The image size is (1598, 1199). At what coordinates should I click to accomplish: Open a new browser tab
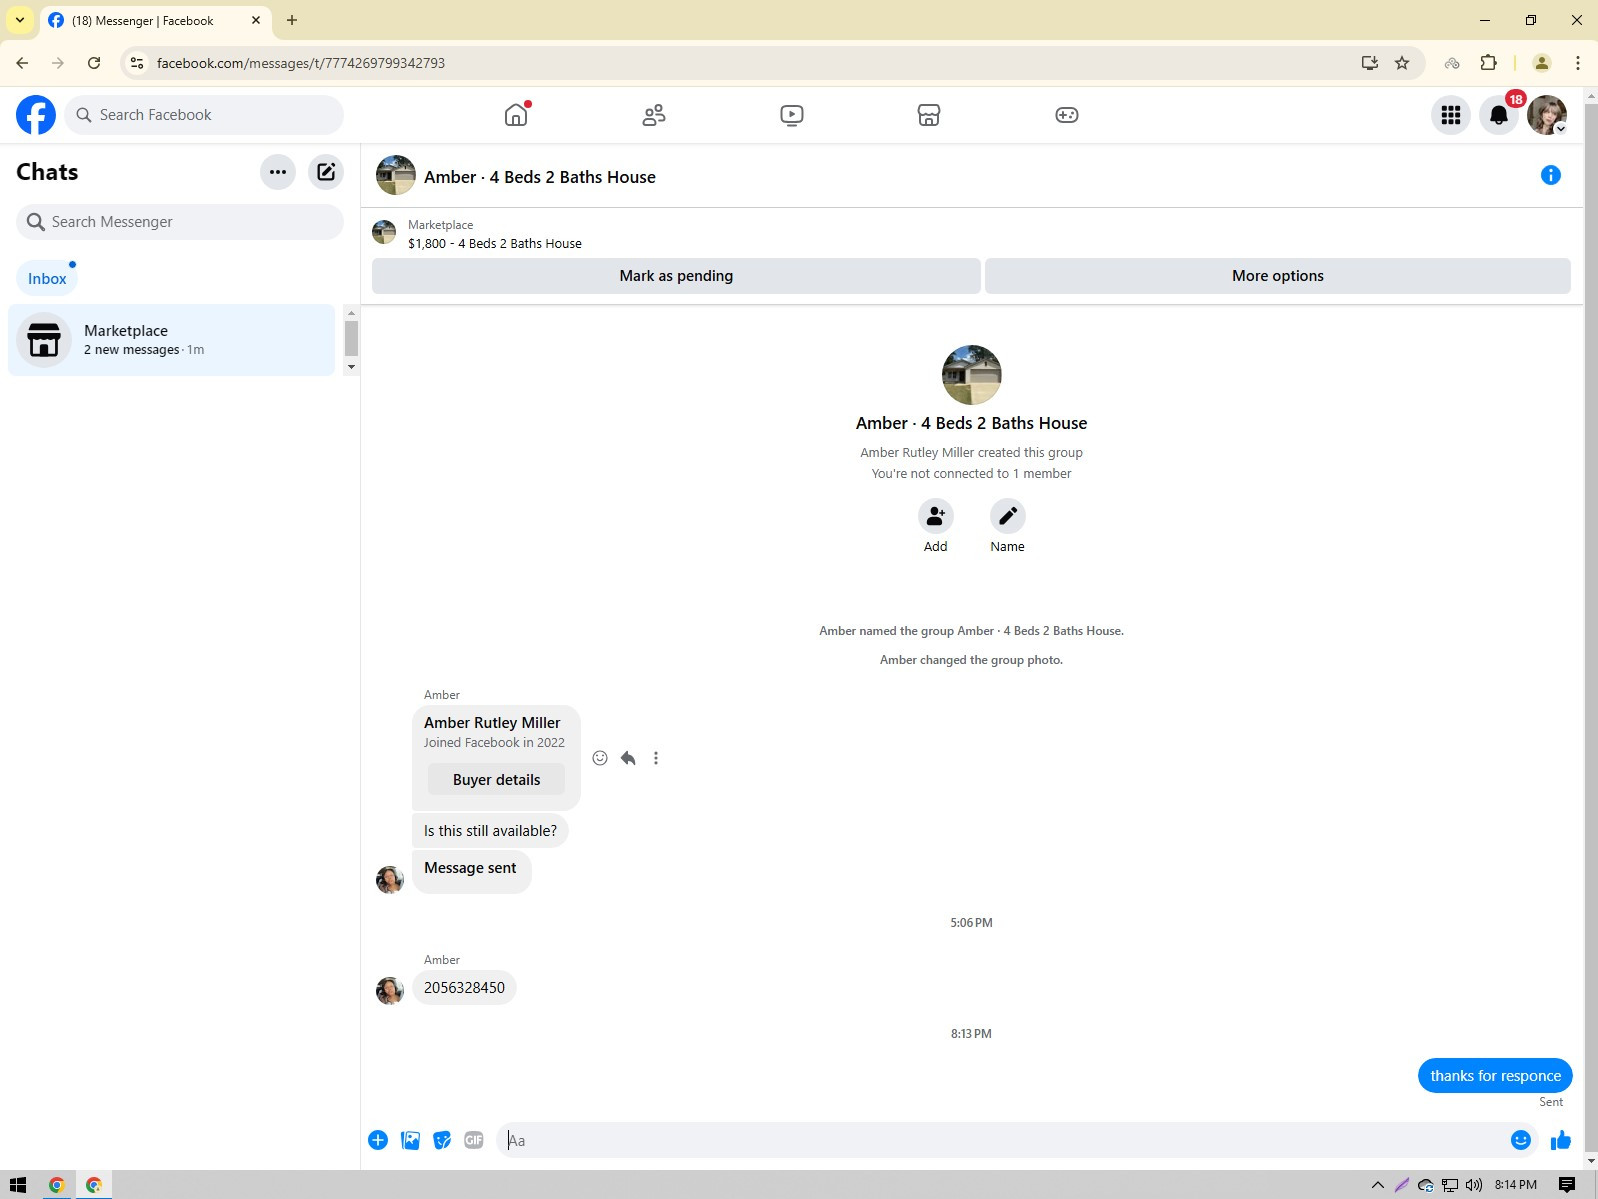tap(292, 20)
